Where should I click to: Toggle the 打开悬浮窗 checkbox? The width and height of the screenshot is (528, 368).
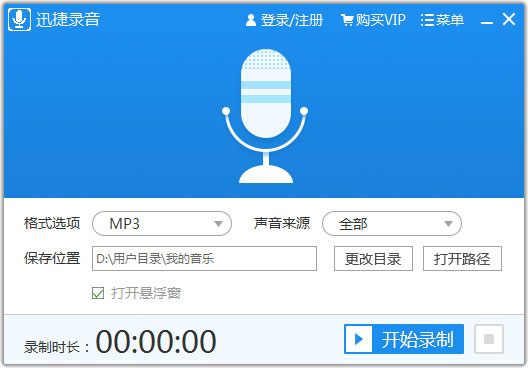(98, 293)
